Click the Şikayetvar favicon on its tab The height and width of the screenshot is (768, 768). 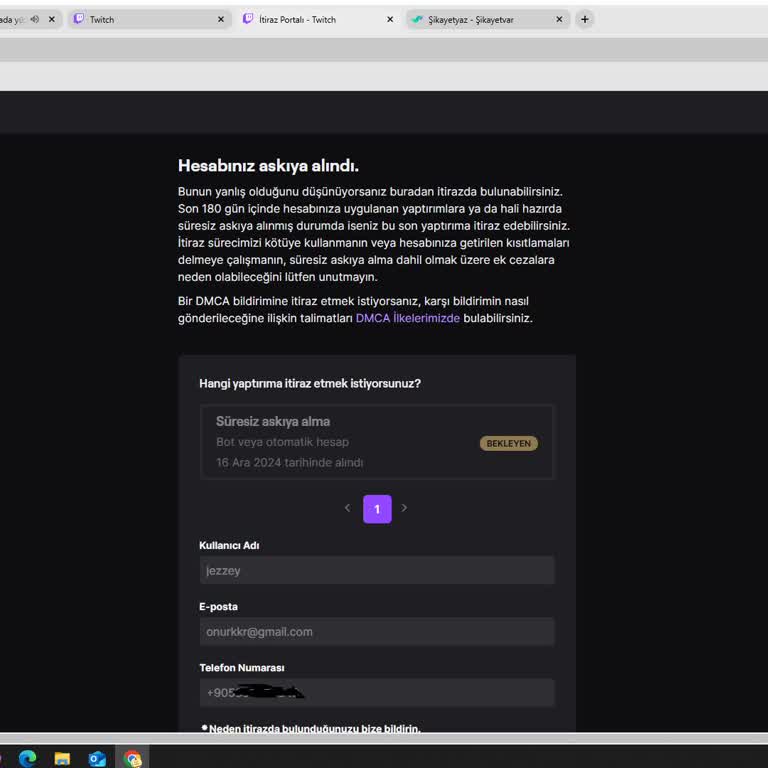[x=417, y=20]
